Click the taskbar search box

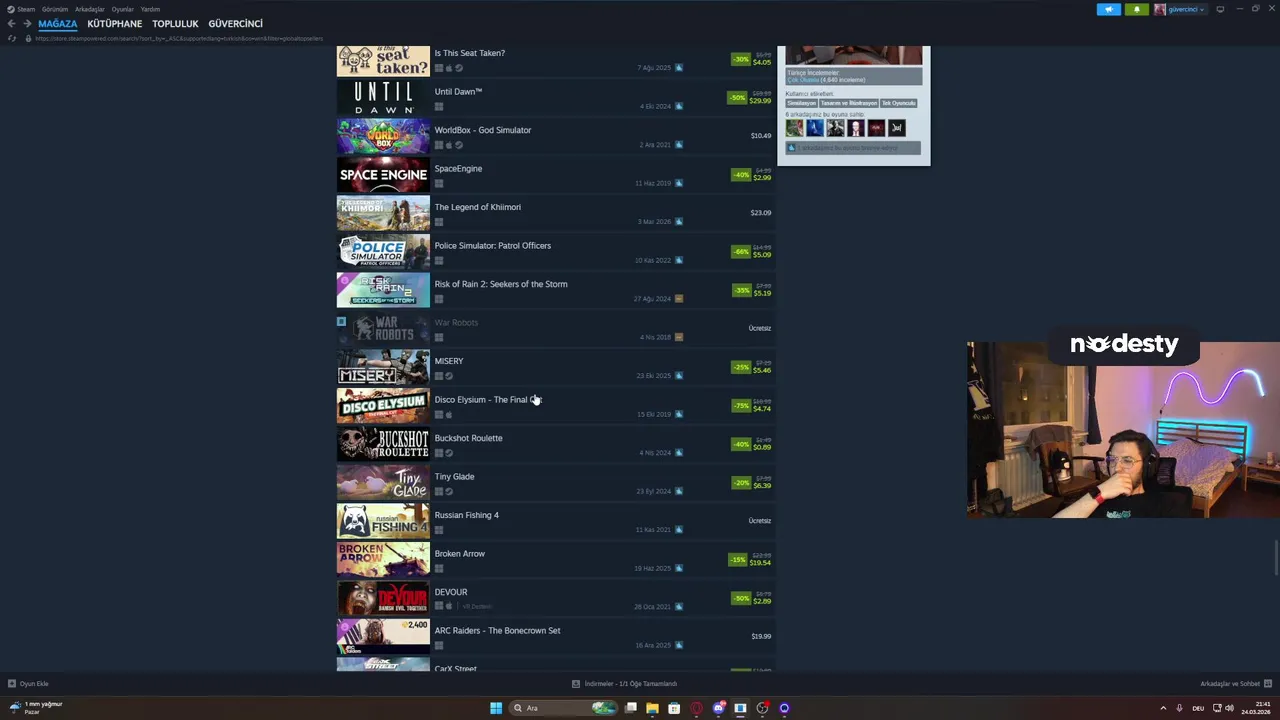coord(563,708)
